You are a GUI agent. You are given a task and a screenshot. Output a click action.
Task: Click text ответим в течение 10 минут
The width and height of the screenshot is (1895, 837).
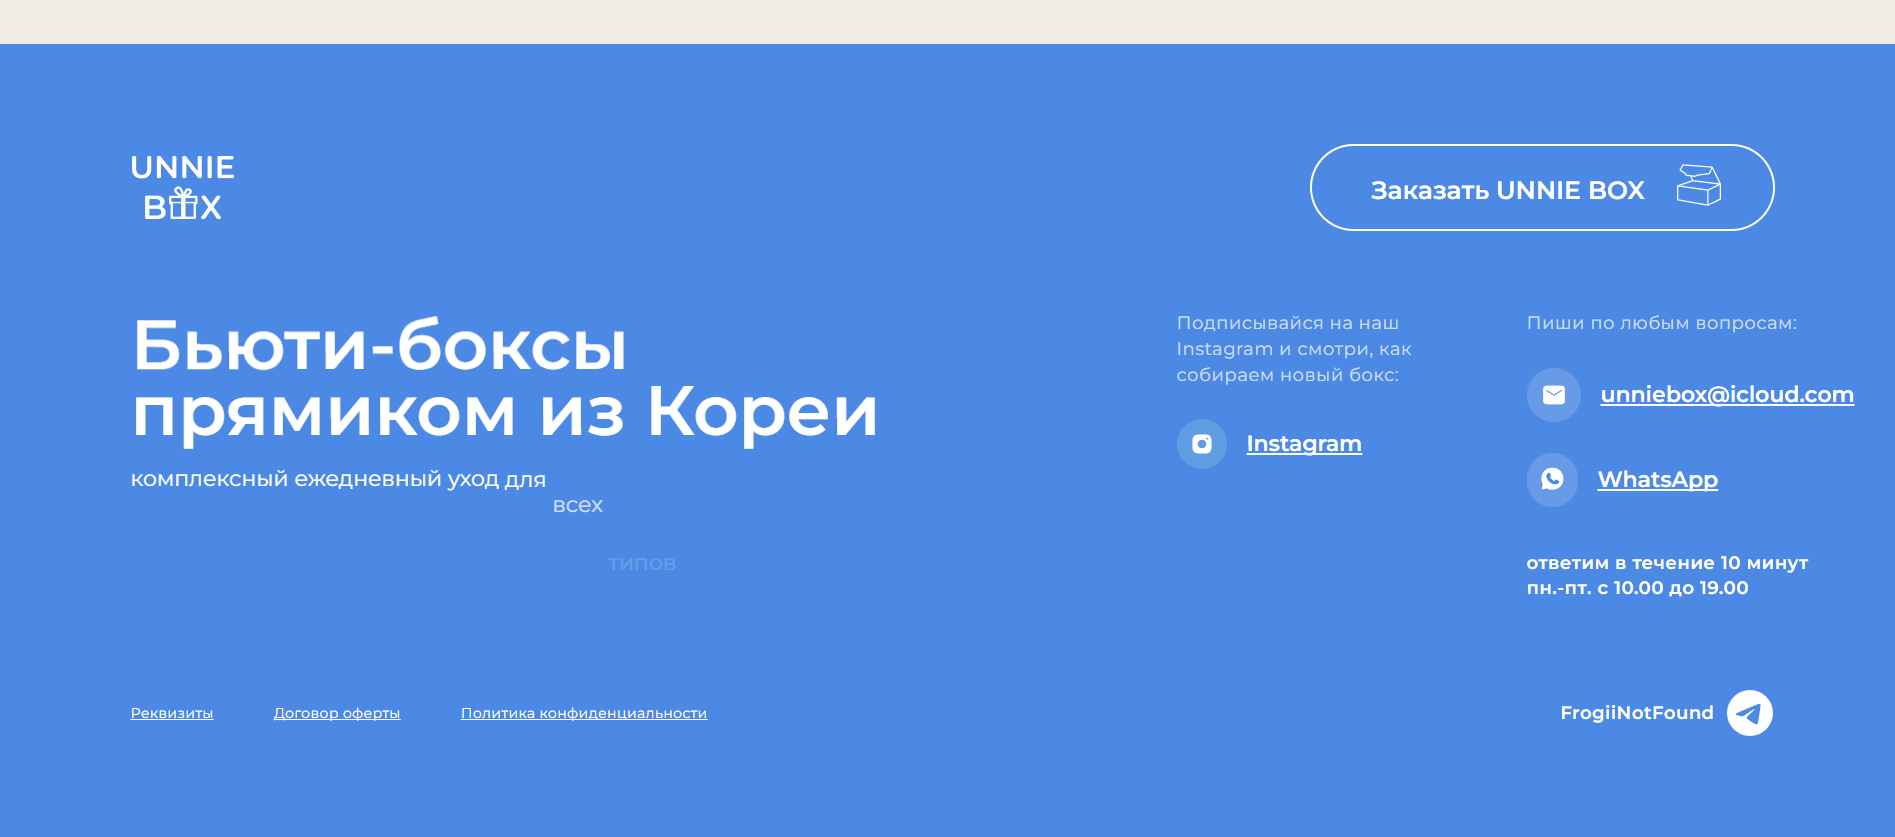1667,563
